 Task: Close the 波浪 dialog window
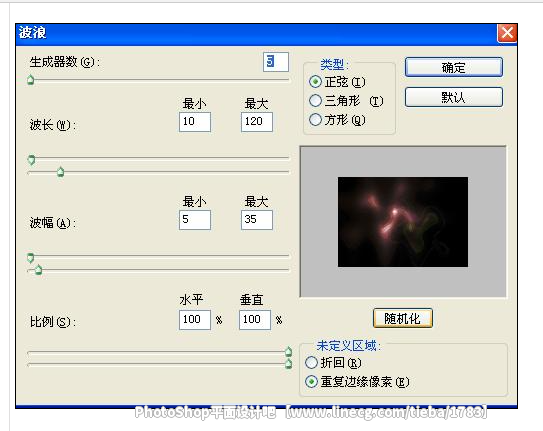pyautogui.click(x=507, y=33)
